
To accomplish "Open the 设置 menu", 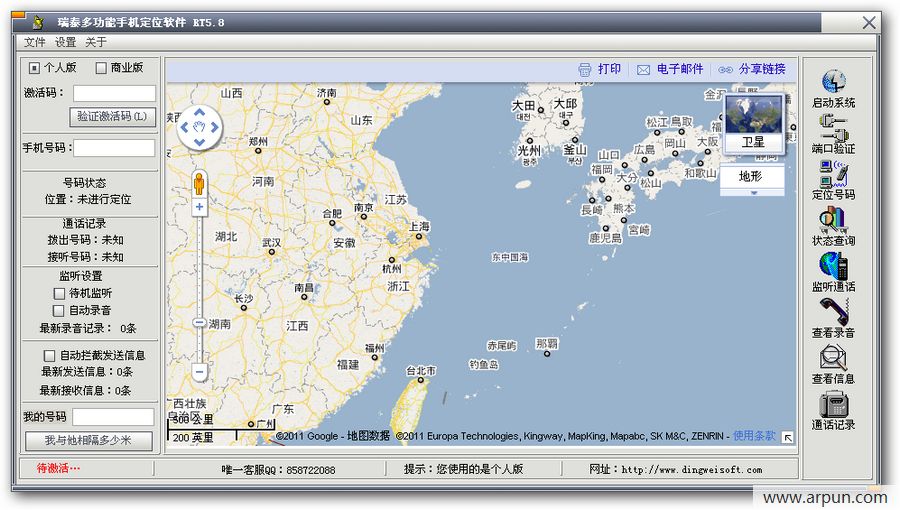I will tap(65, 42).
